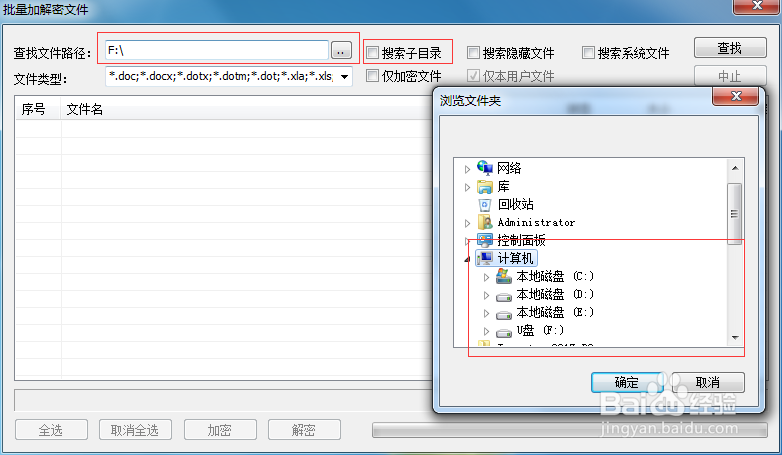Expand the 库 tree node
782x455 pixels.
pos(467,188)
